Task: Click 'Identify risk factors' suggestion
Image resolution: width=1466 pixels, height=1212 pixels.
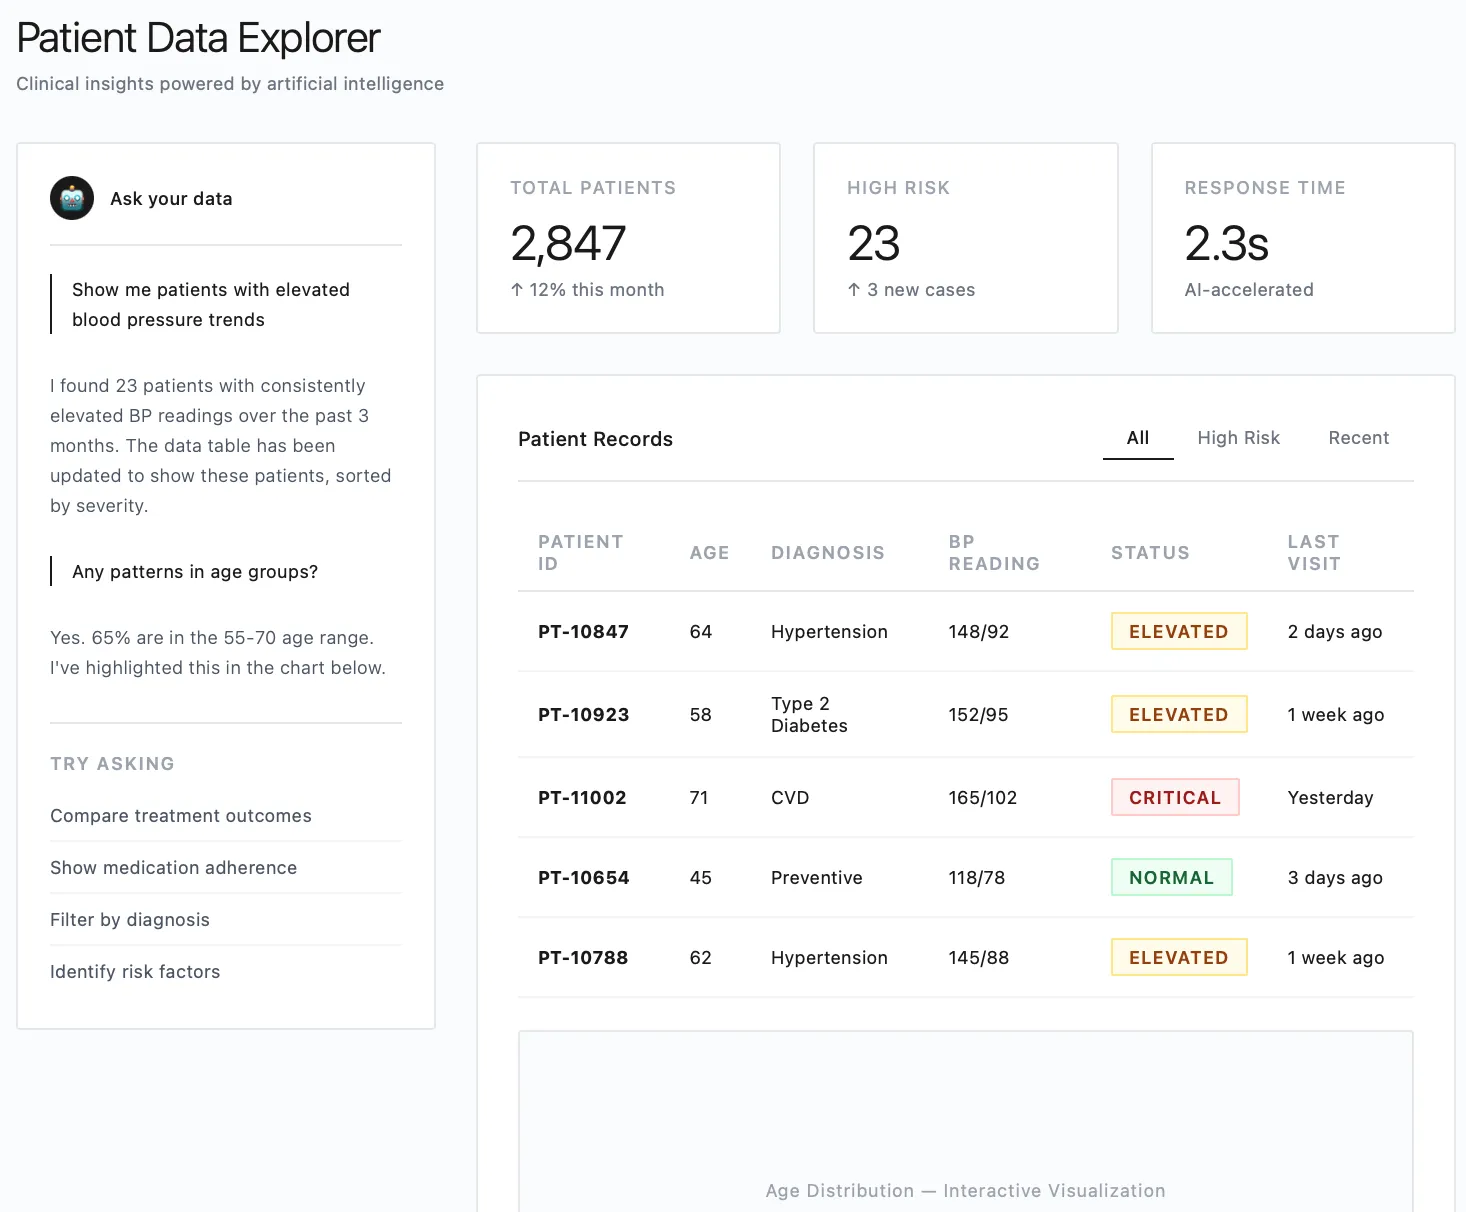Action: pyautogui.click(x=135, y=972)
